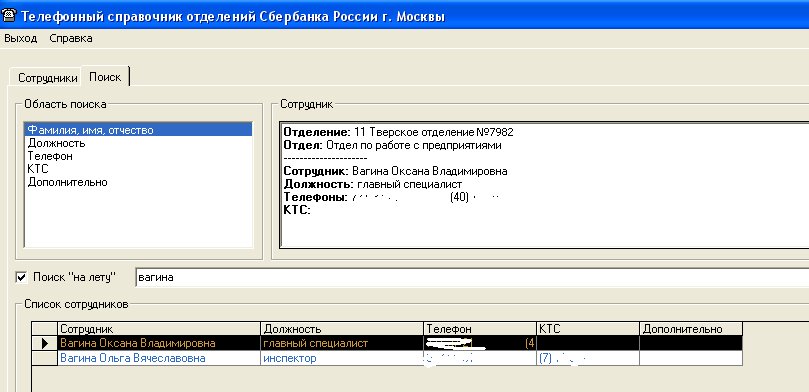Click the 'главный специалист' cell
This screenshot has height=392, width=809.
(x=343, y=344)
